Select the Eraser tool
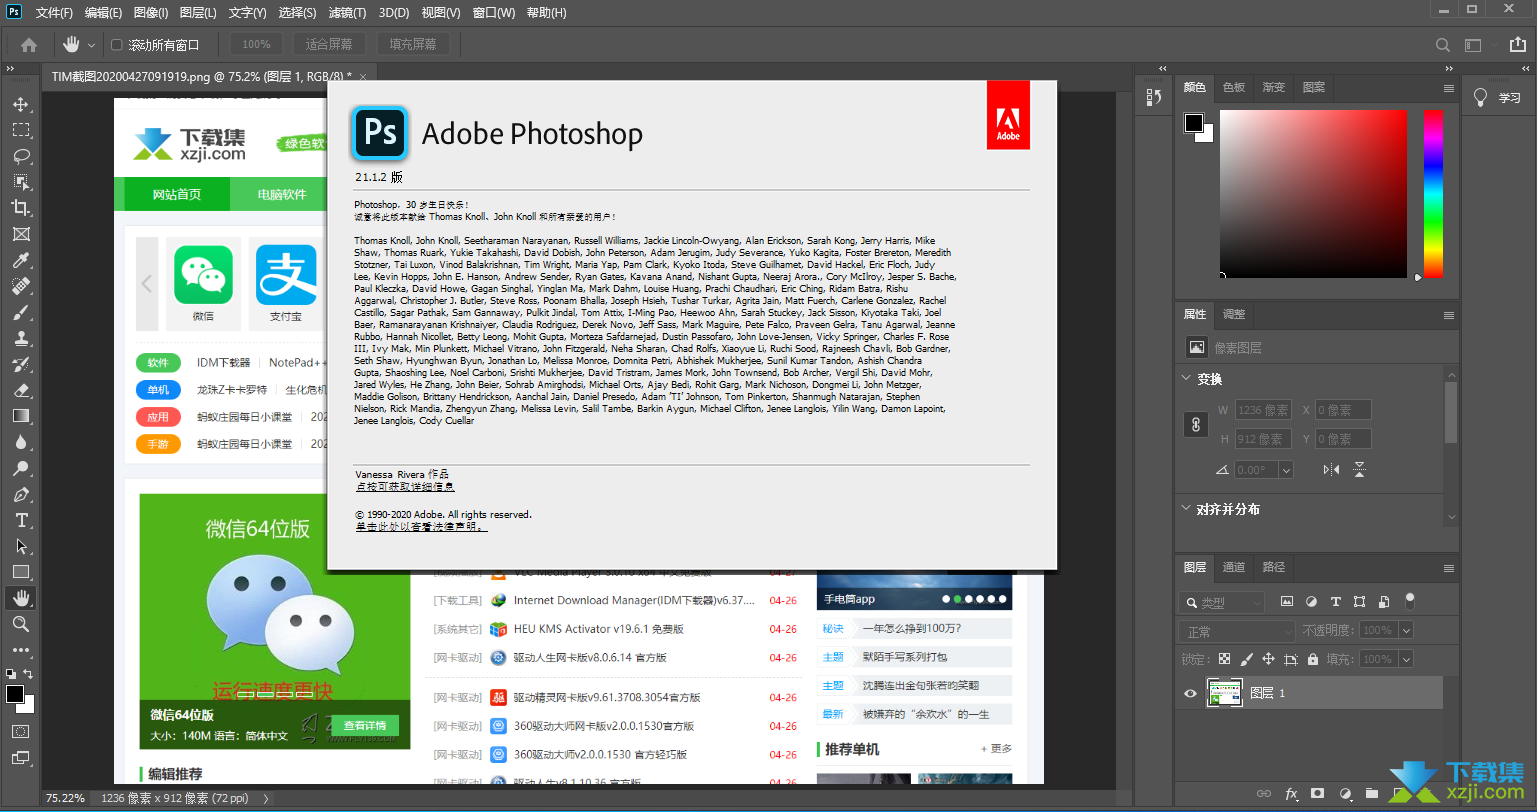The width and height of the screenshot is (1537, 812). tap(21, 390)
